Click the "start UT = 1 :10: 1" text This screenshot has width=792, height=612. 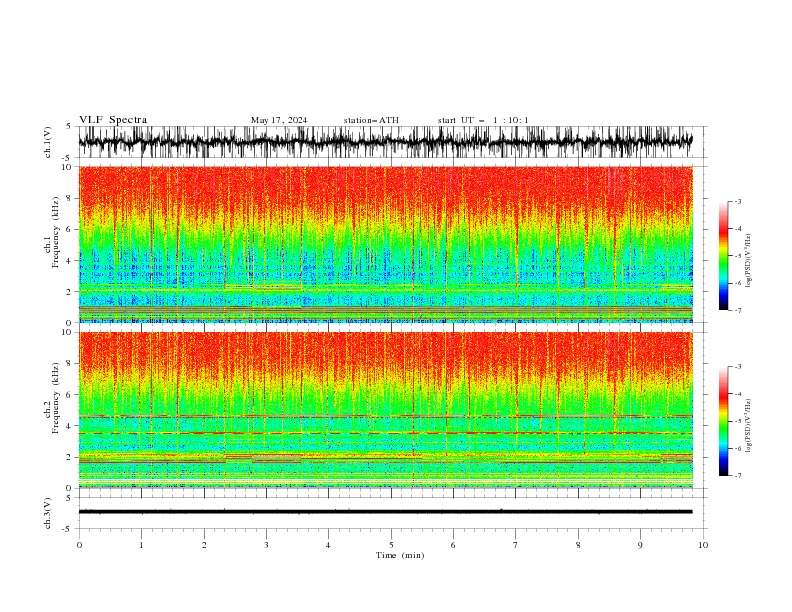(483, 120)
